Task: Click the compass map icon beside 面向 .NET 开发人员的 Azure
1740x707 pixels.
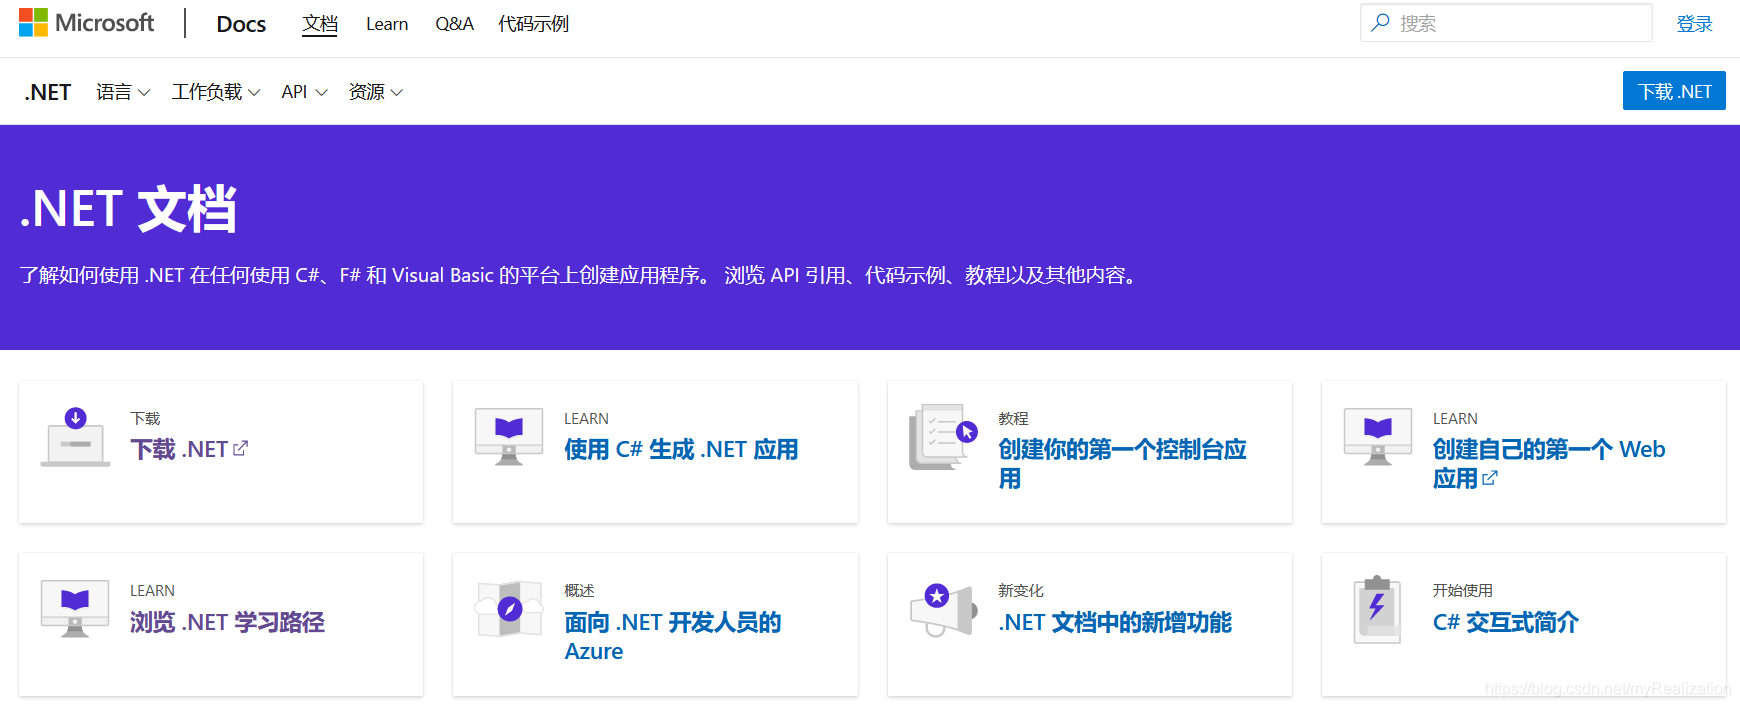Action: point(509,609)
